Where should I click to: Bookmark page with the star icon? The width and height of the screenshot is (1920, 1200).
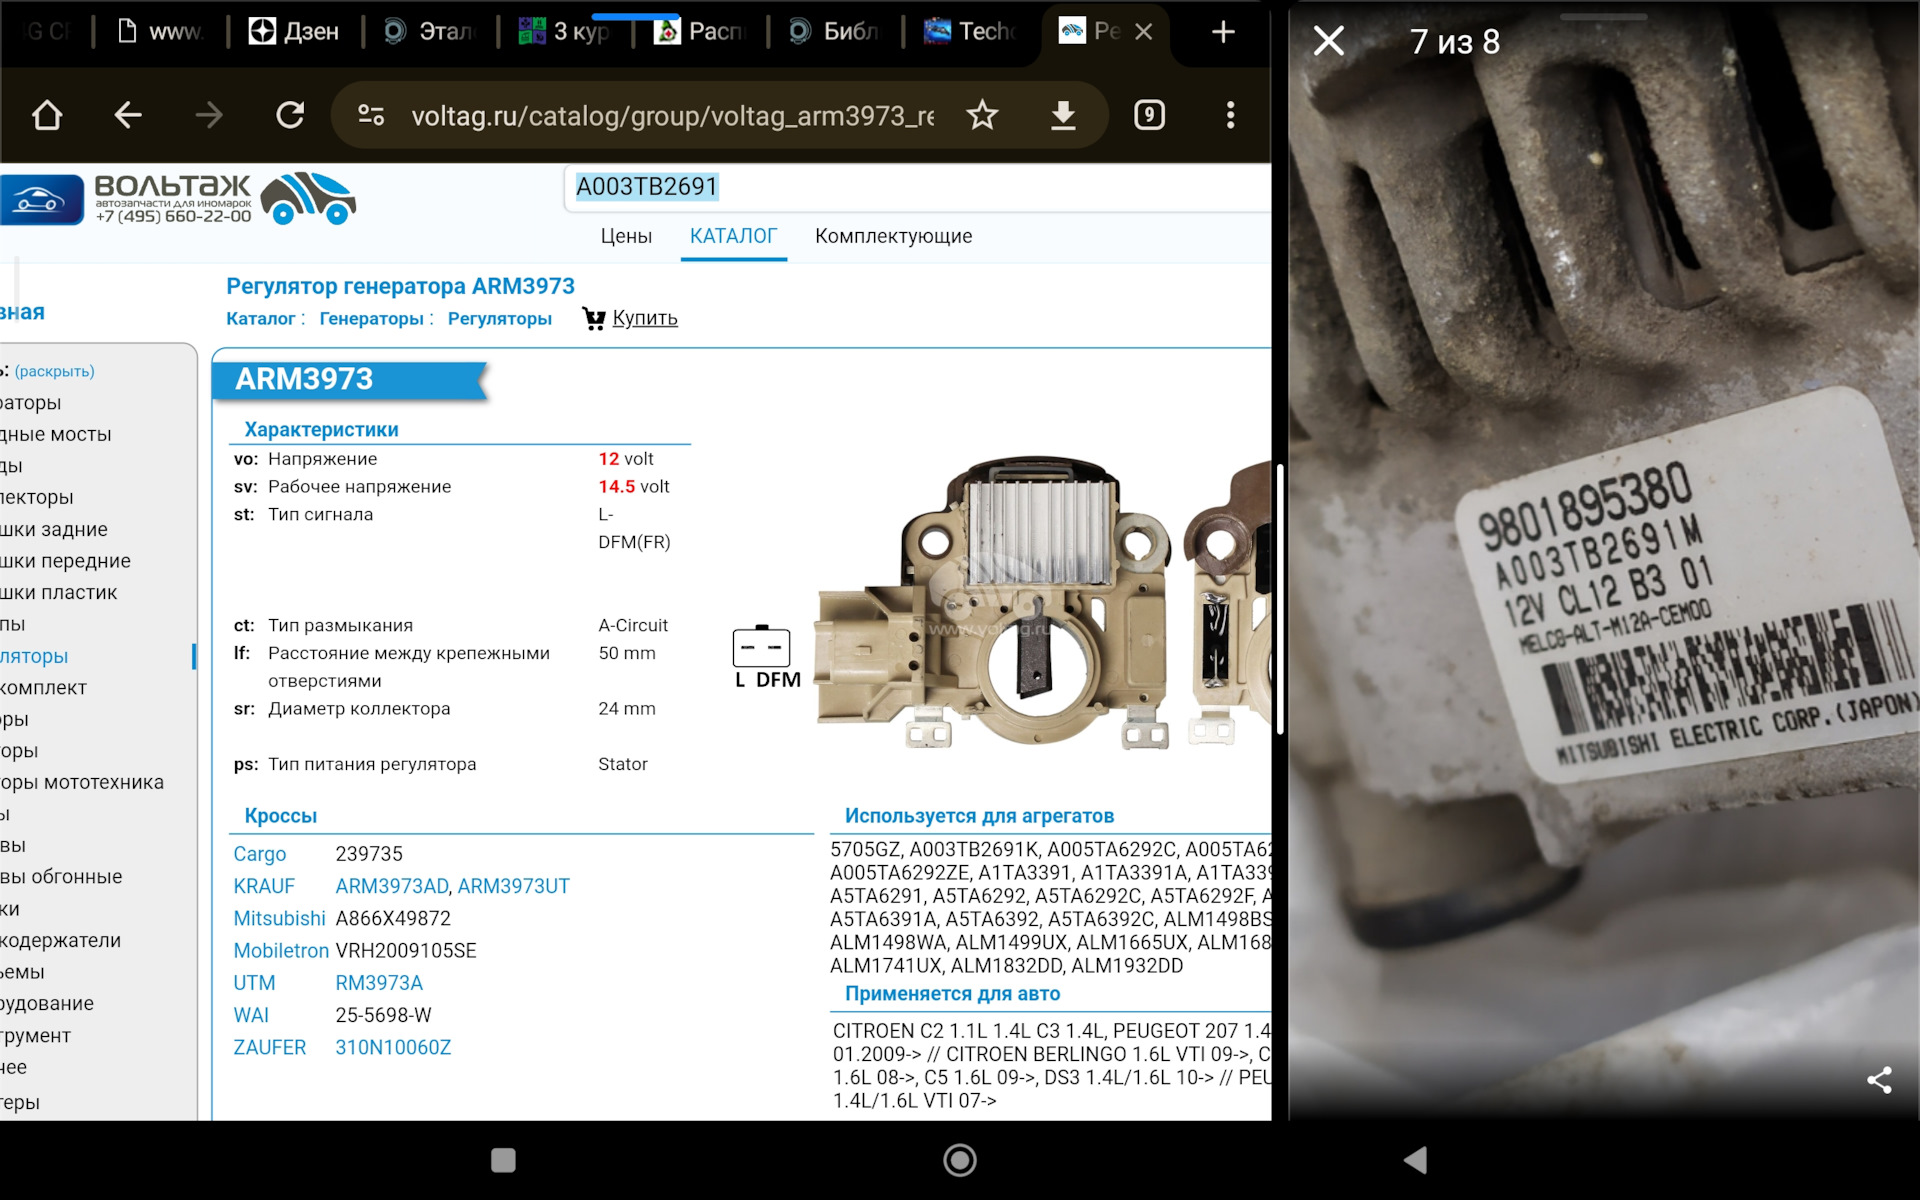pos(982,115)
